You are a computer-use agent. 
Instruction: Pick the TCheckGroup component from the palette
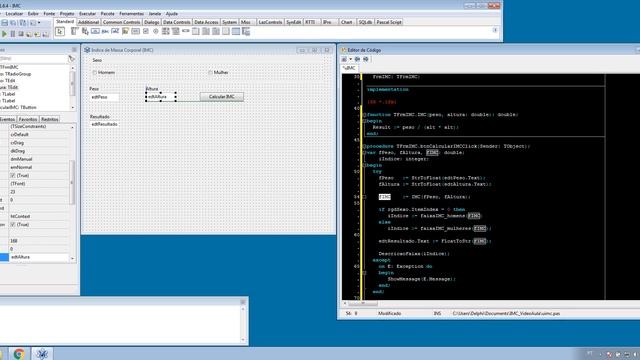tap(216, 31)
